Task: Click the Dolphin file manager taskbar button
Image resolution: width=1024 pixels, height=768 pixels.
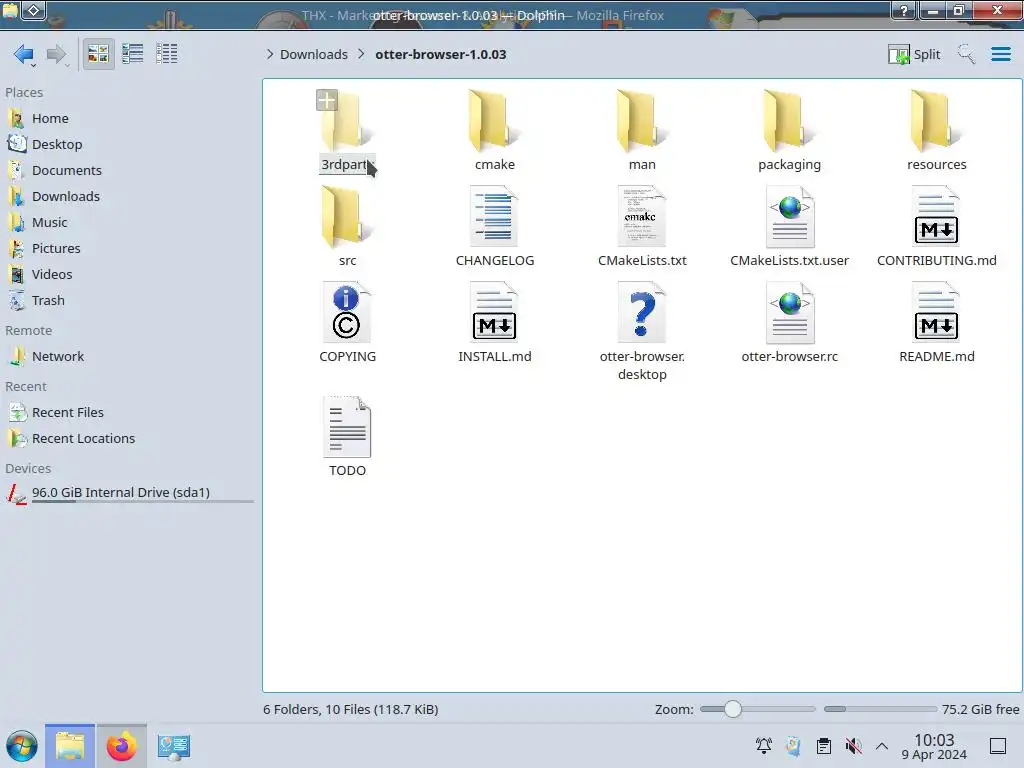Action: pyautogui.click(x=70, y=746)
